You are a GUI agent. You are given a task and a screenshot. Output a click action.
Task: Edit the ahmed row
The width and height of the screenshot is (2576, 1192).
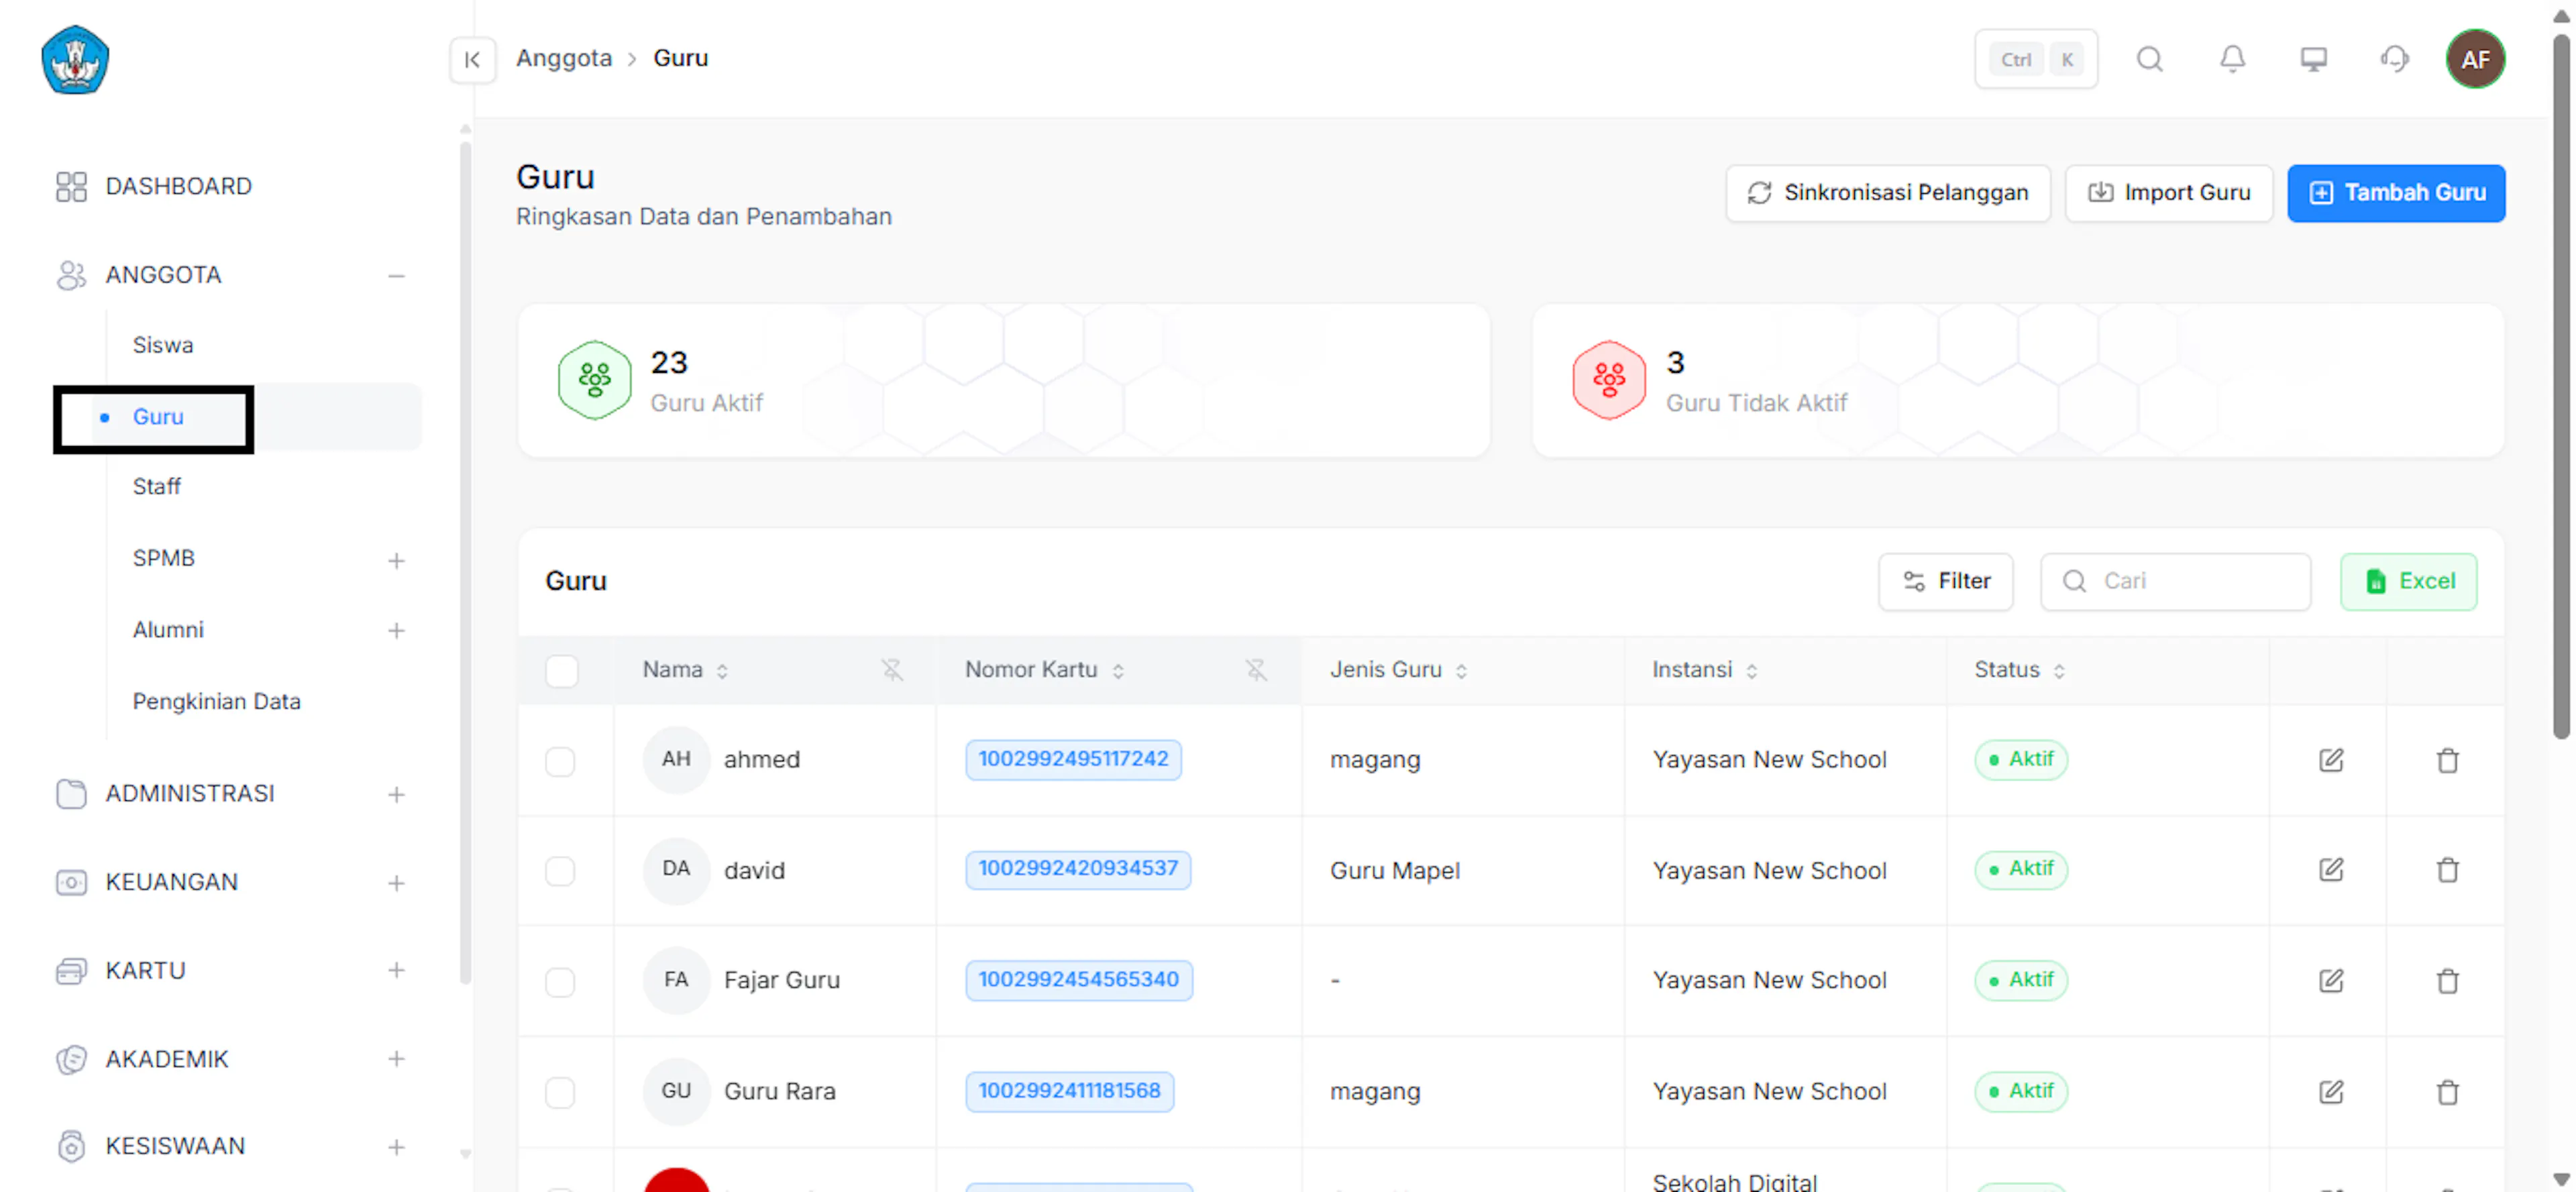2330,760
